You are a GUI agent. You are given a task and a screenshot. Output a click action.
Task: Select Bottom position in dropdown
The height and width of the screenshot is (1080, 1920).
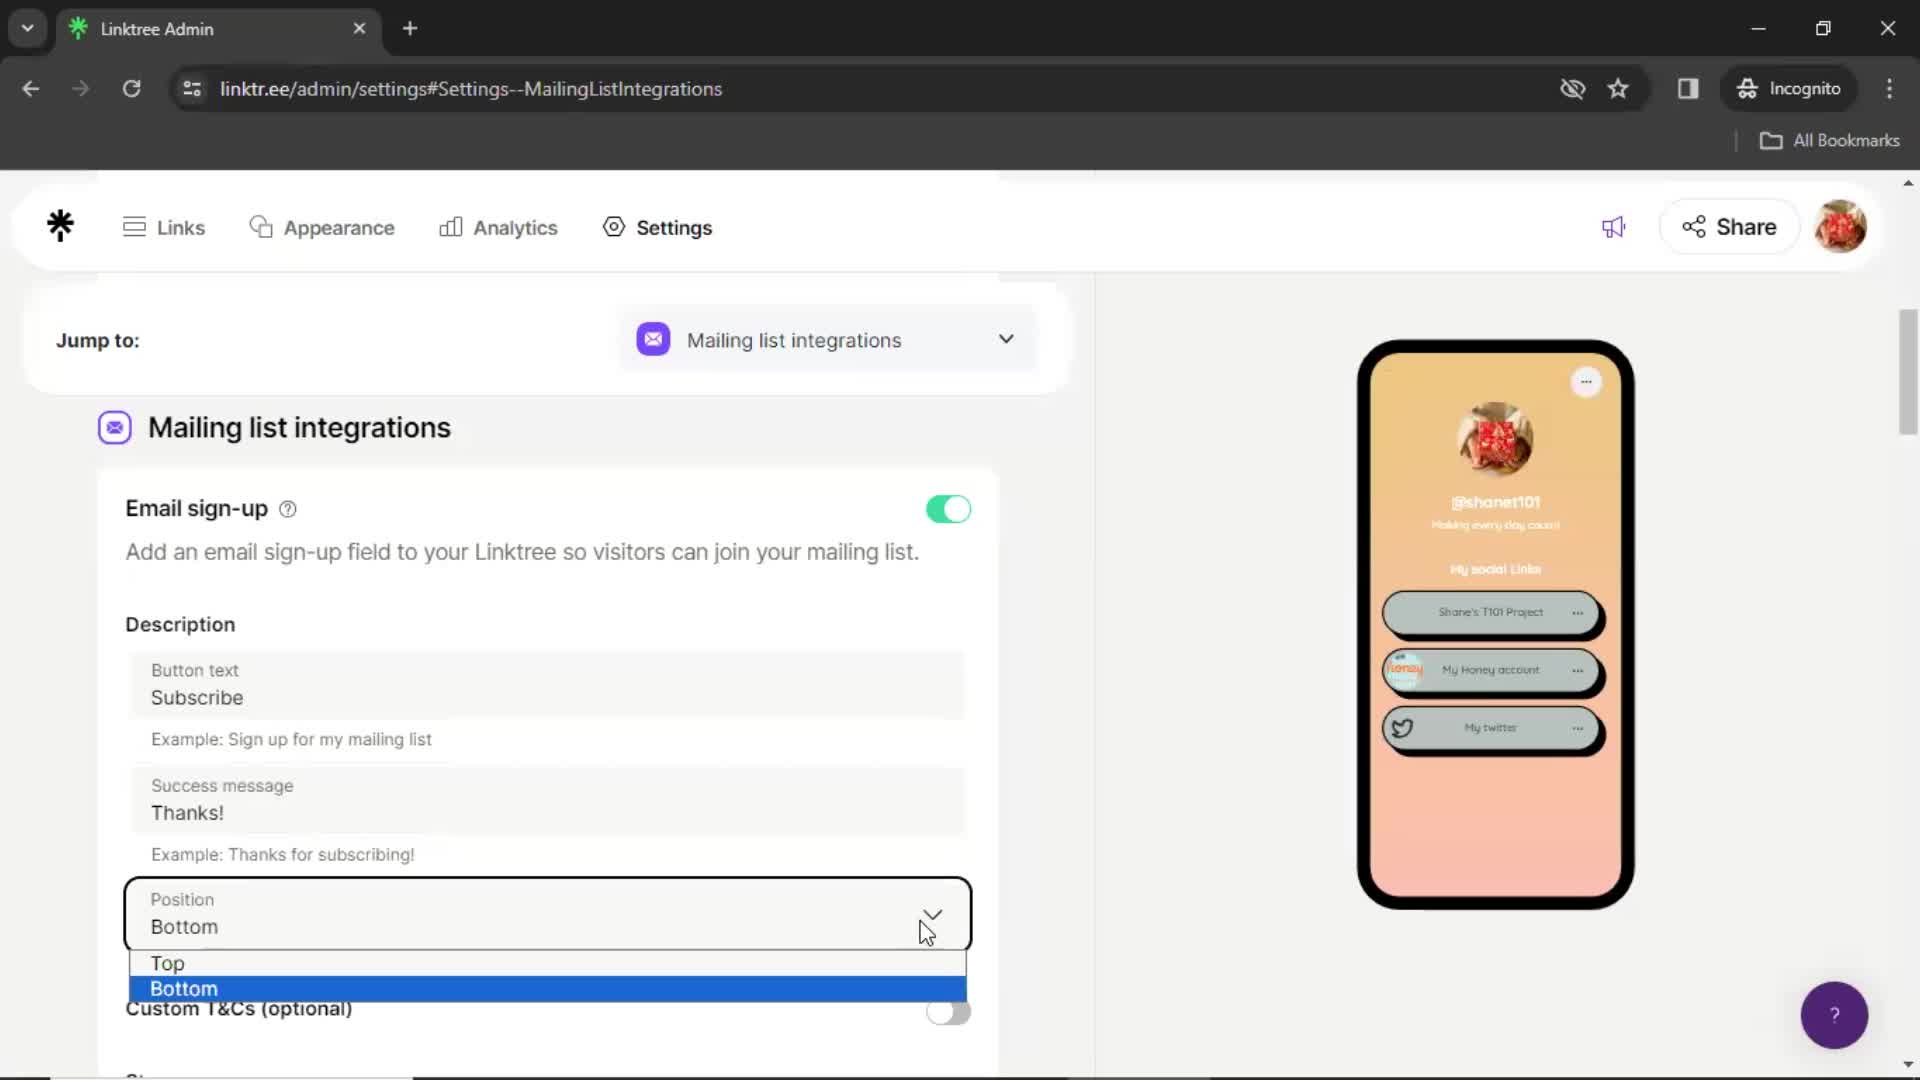coord(549,988)
